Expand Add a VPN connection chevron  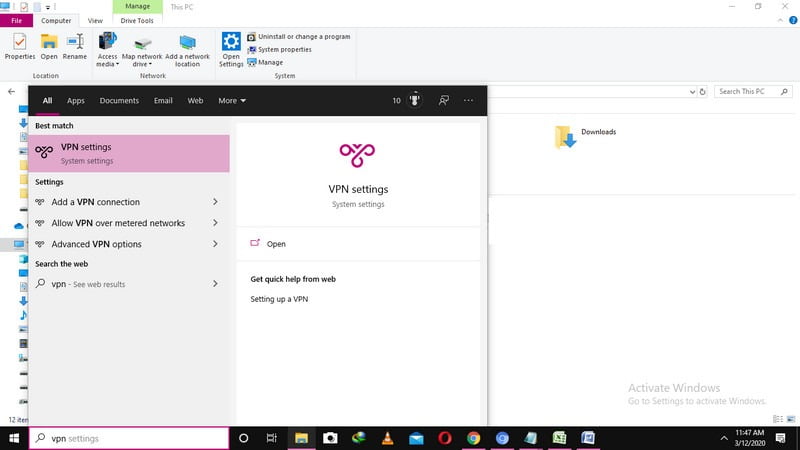click(215, 202)
